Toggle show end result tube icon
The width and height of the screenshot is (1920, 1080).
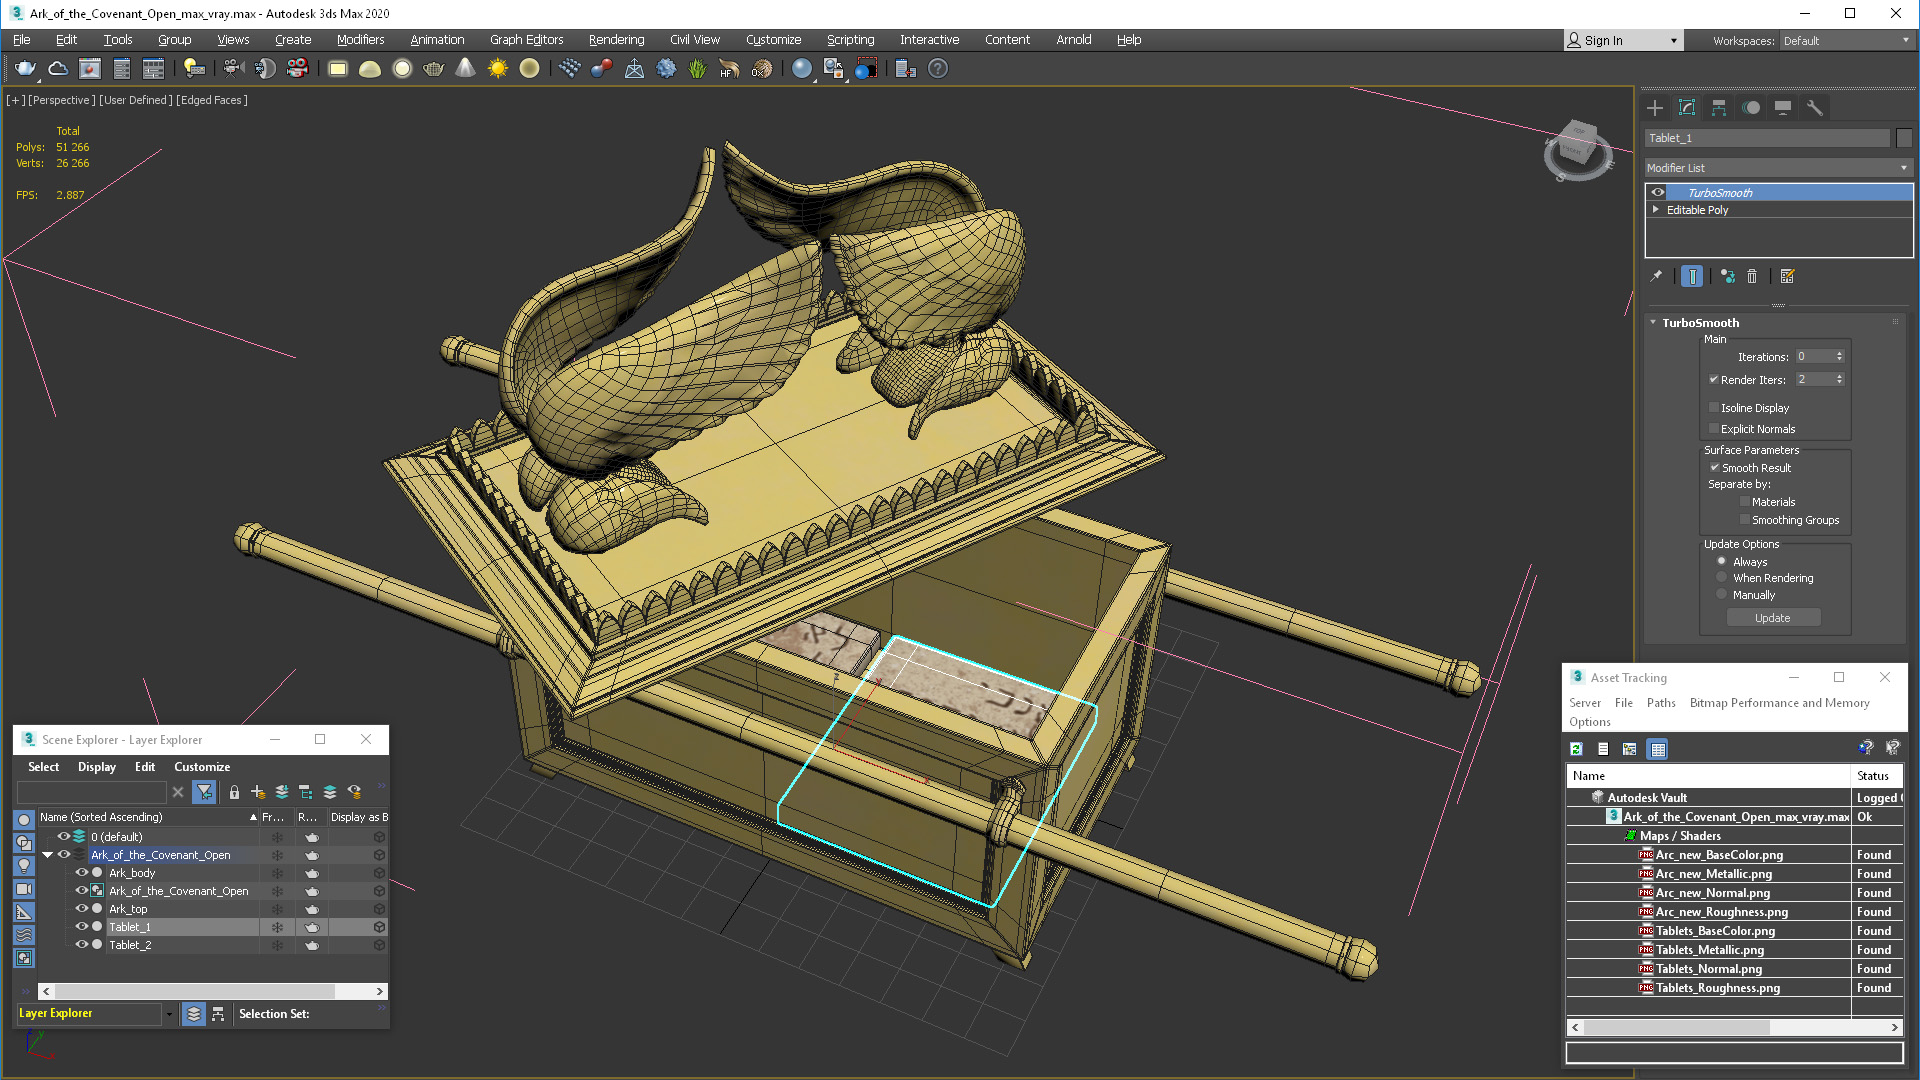click(x=1692, y=276)
